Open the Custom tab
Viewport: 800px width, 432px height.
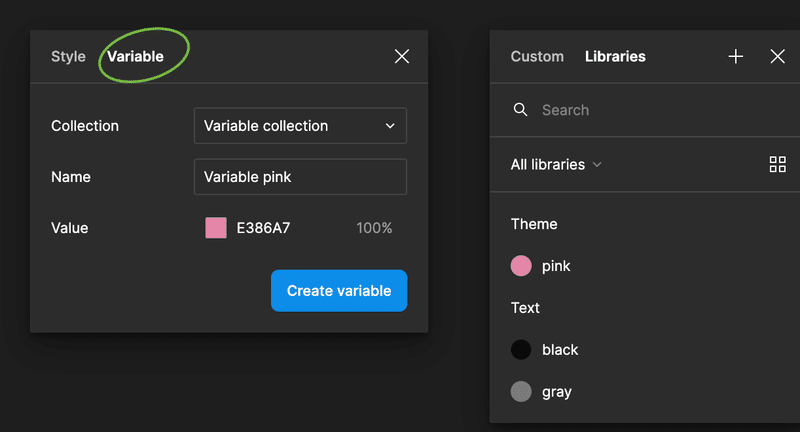click(x=537, y=57)
